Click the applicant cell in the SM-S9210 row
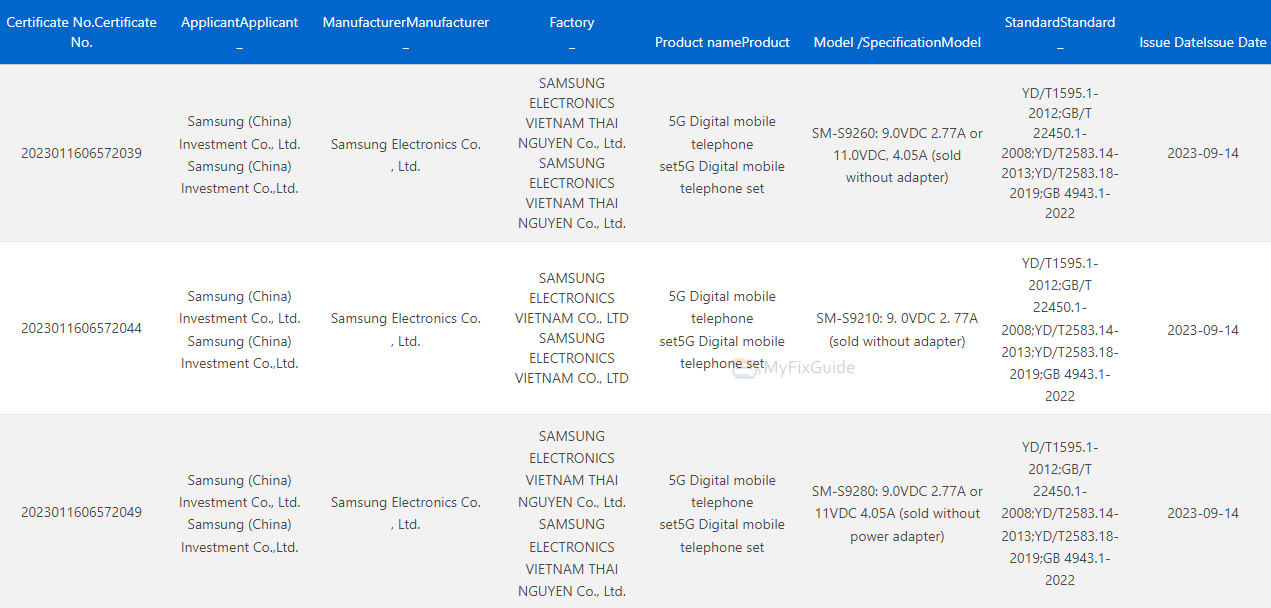 (x=239, y=329)
